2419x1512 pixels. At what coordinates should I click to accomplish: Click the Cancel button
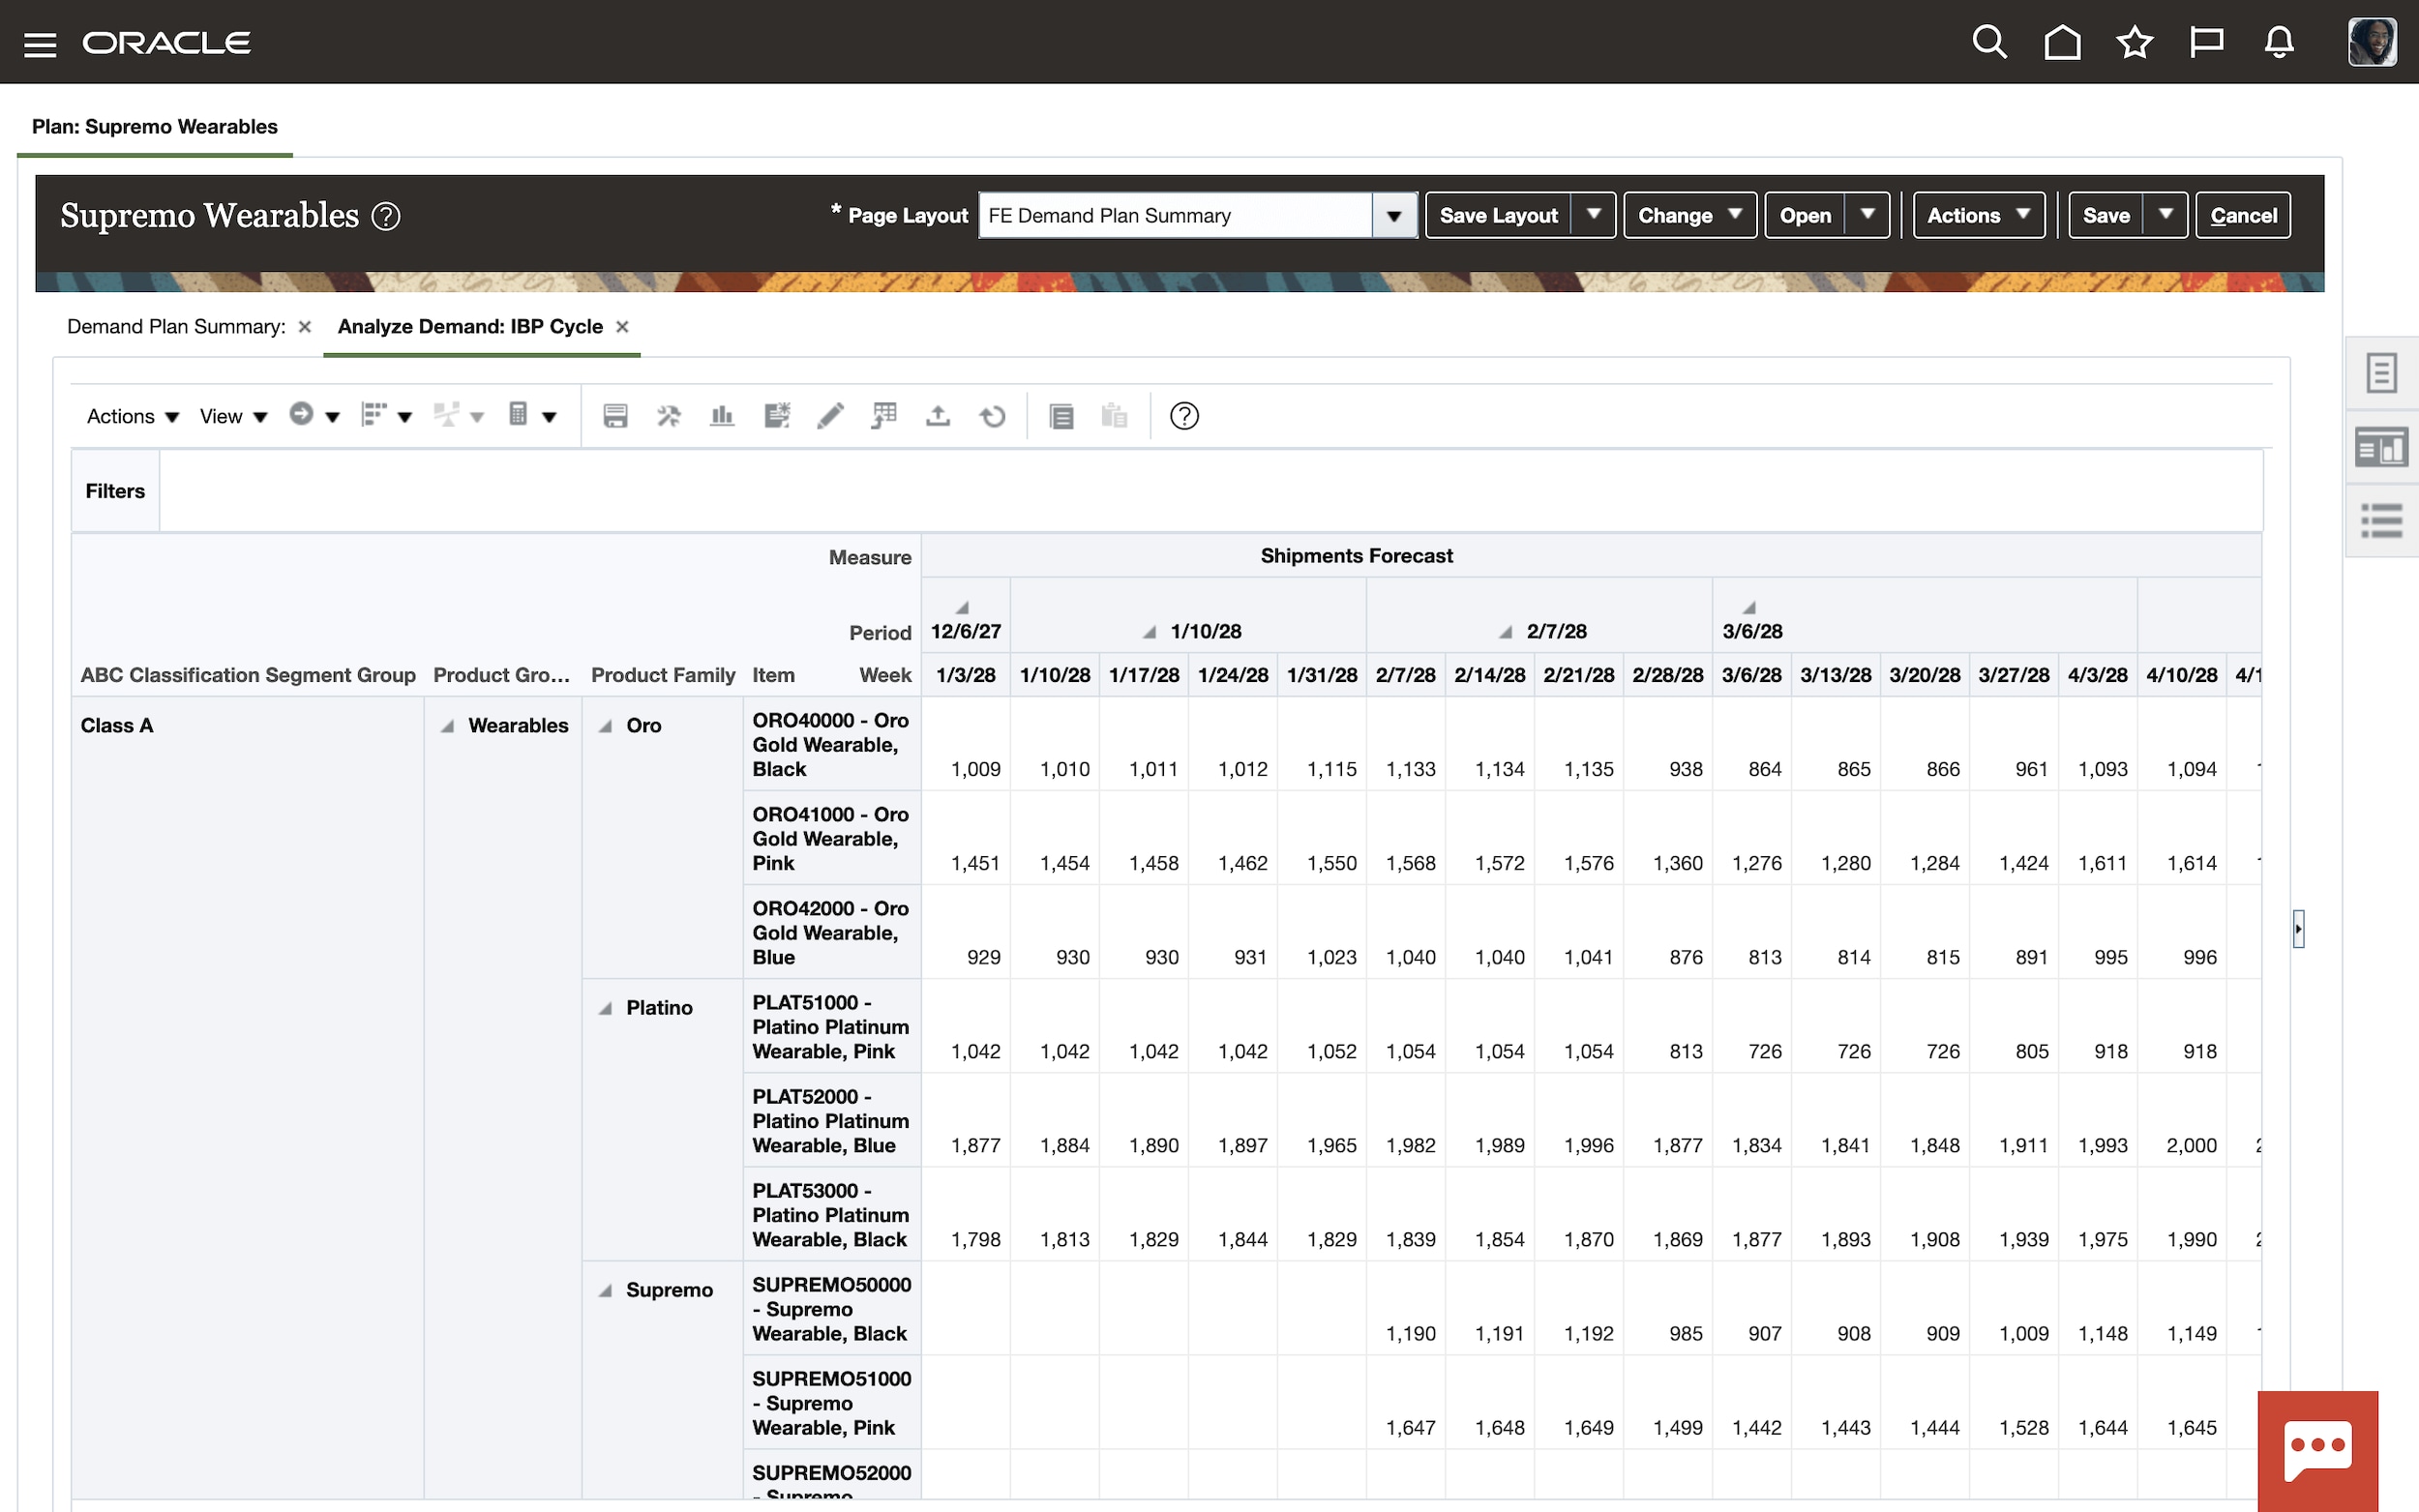(x=2242, y=215)
